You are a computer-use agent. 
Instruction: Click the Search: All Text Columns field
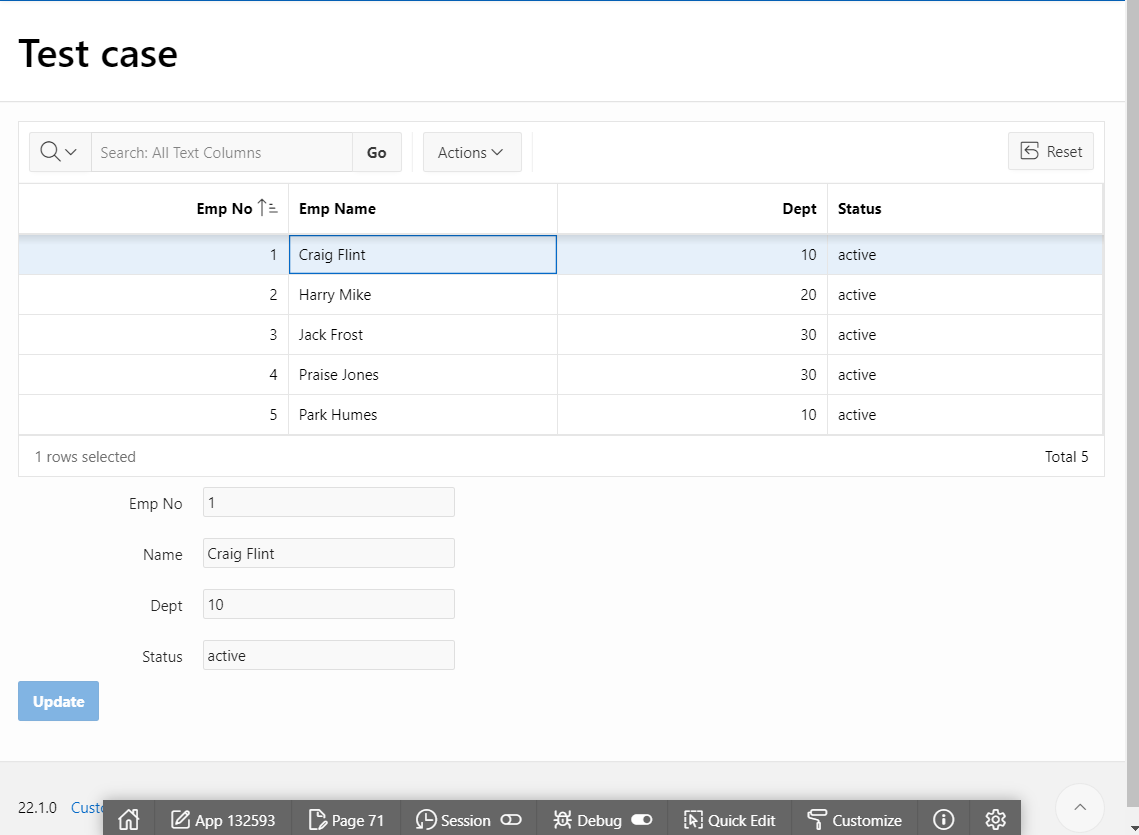(x=222, y=152)
